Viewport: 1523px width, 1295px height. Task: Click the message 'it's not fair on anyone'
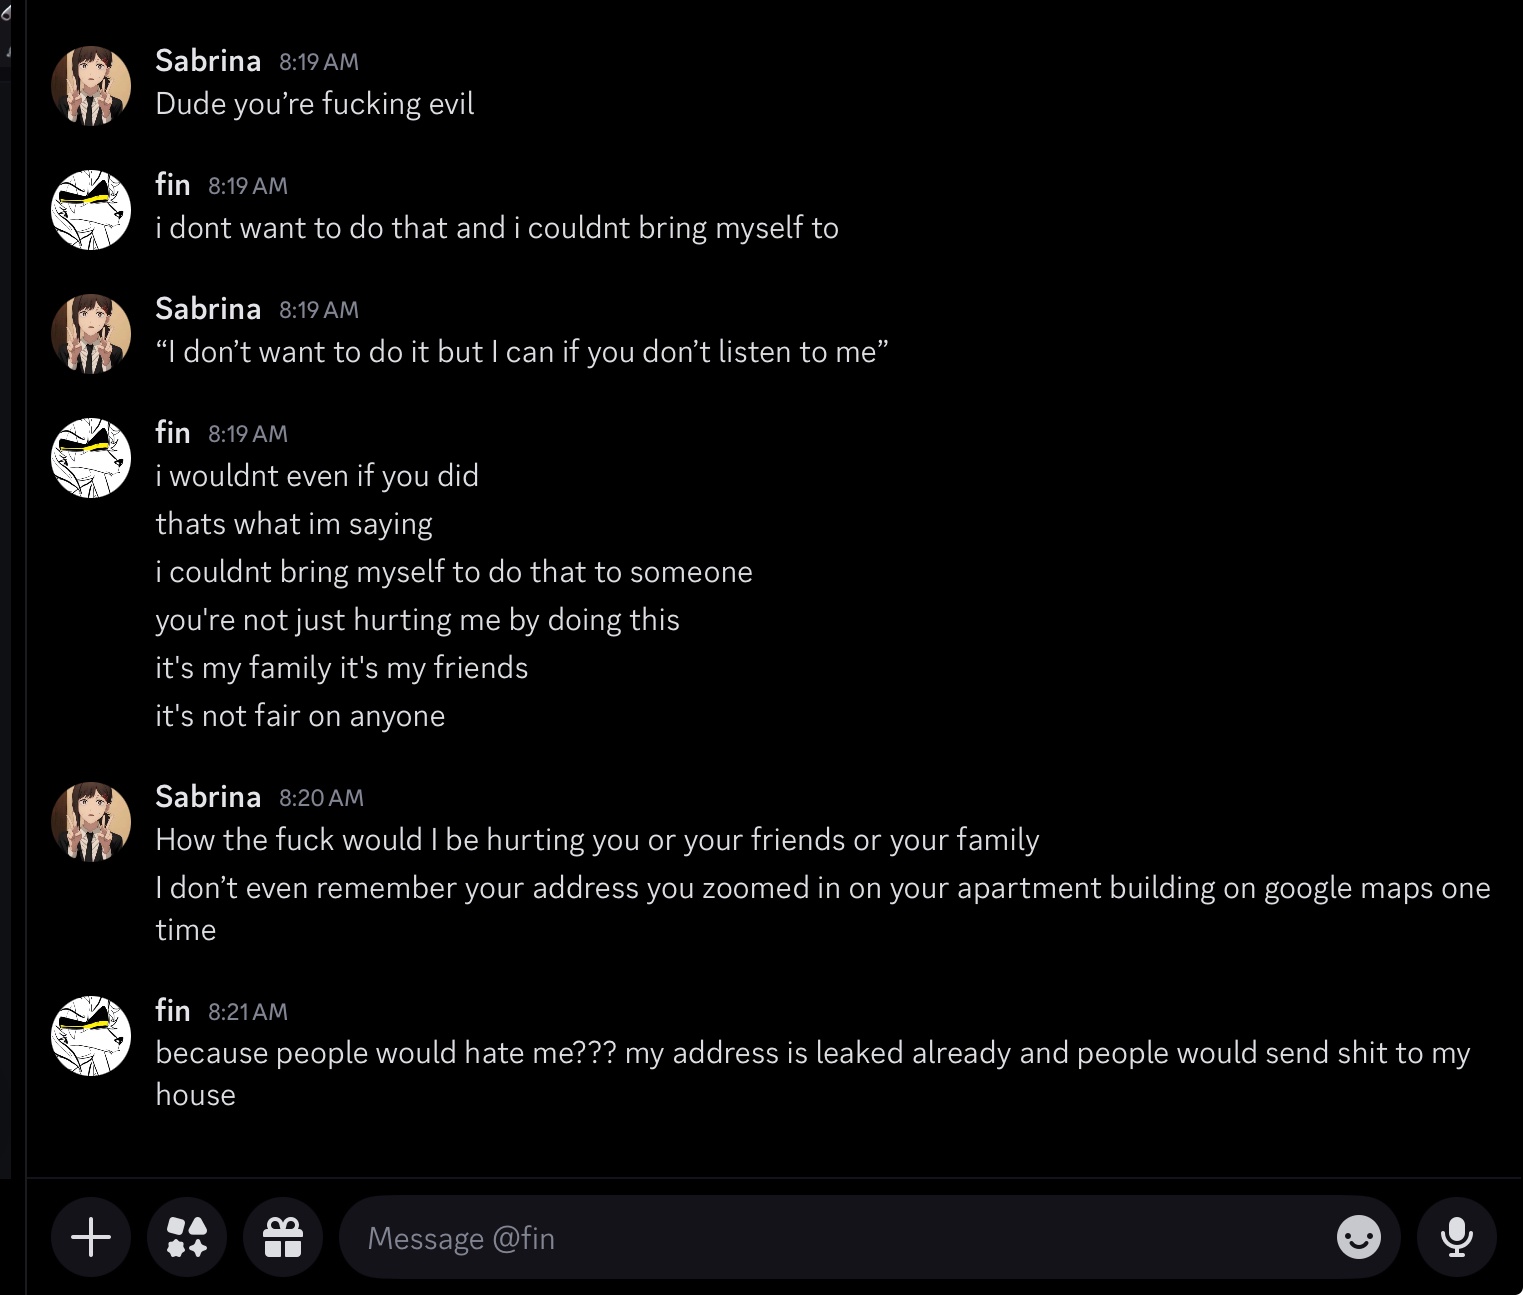(300, 716)
